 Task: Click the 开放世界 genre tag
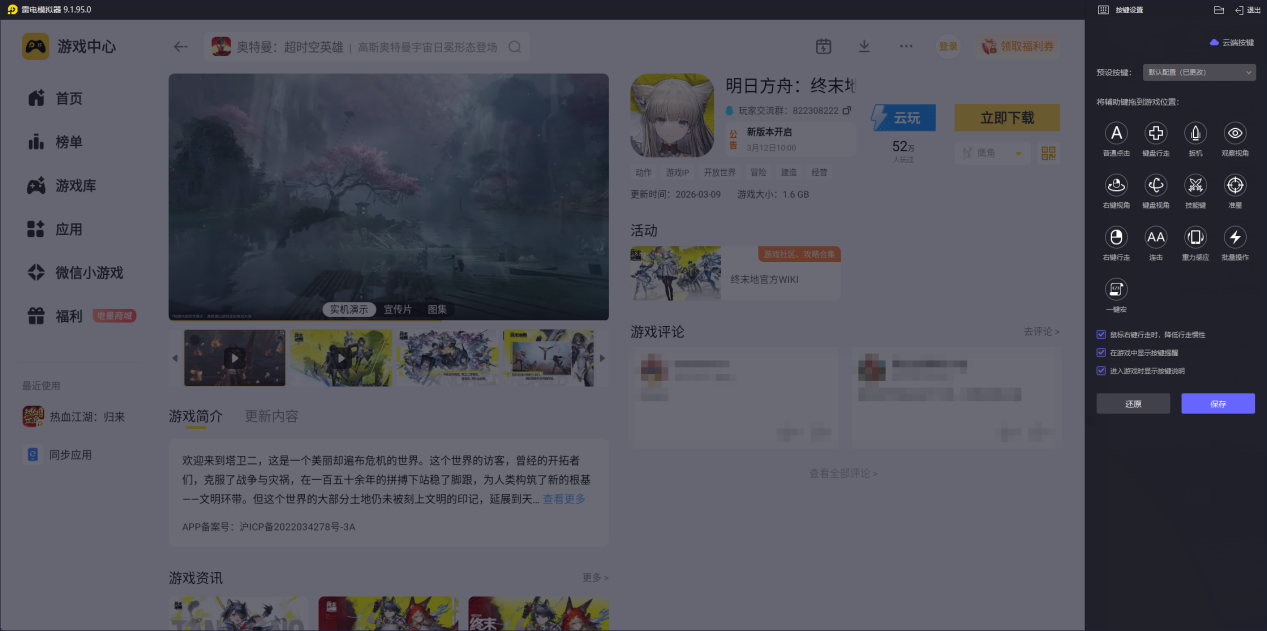(x=719, y=172)
